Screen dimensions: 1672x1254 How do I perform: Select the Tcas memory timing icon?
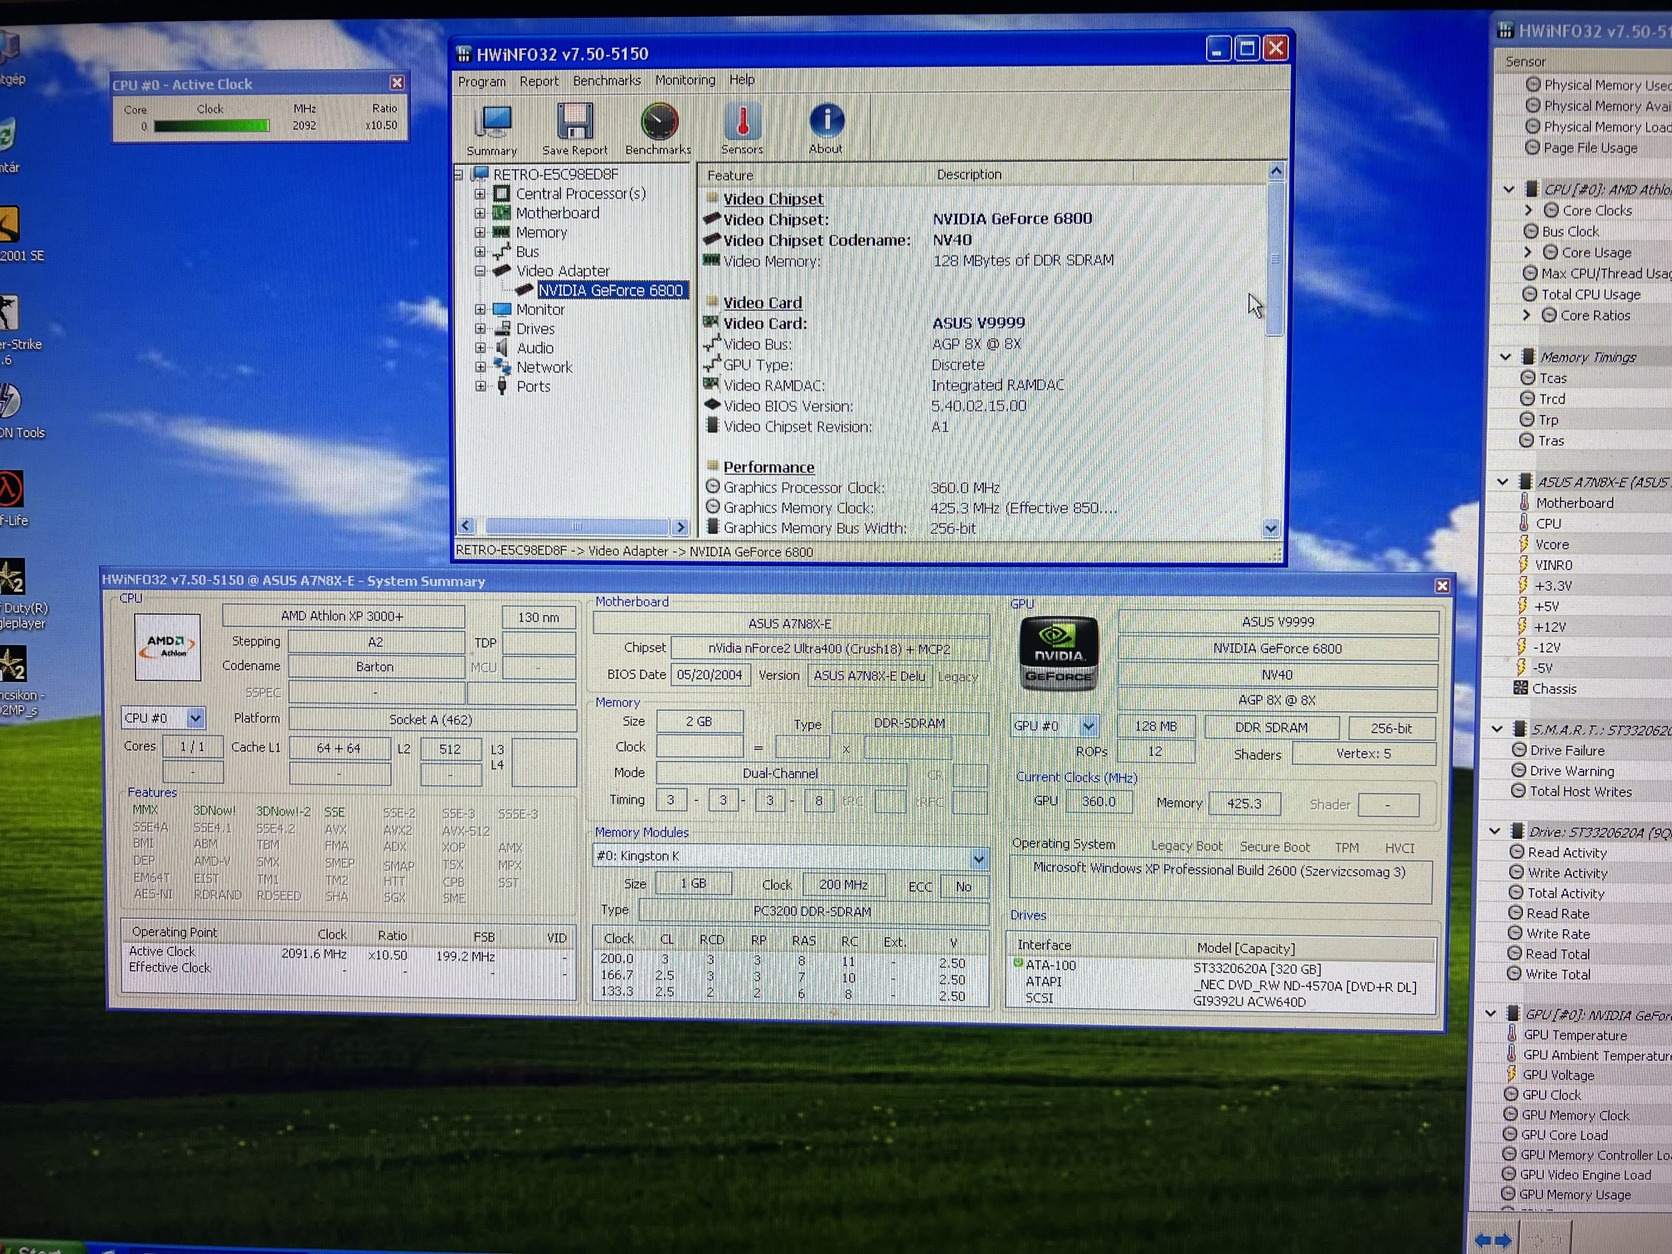pos(1527,378)
